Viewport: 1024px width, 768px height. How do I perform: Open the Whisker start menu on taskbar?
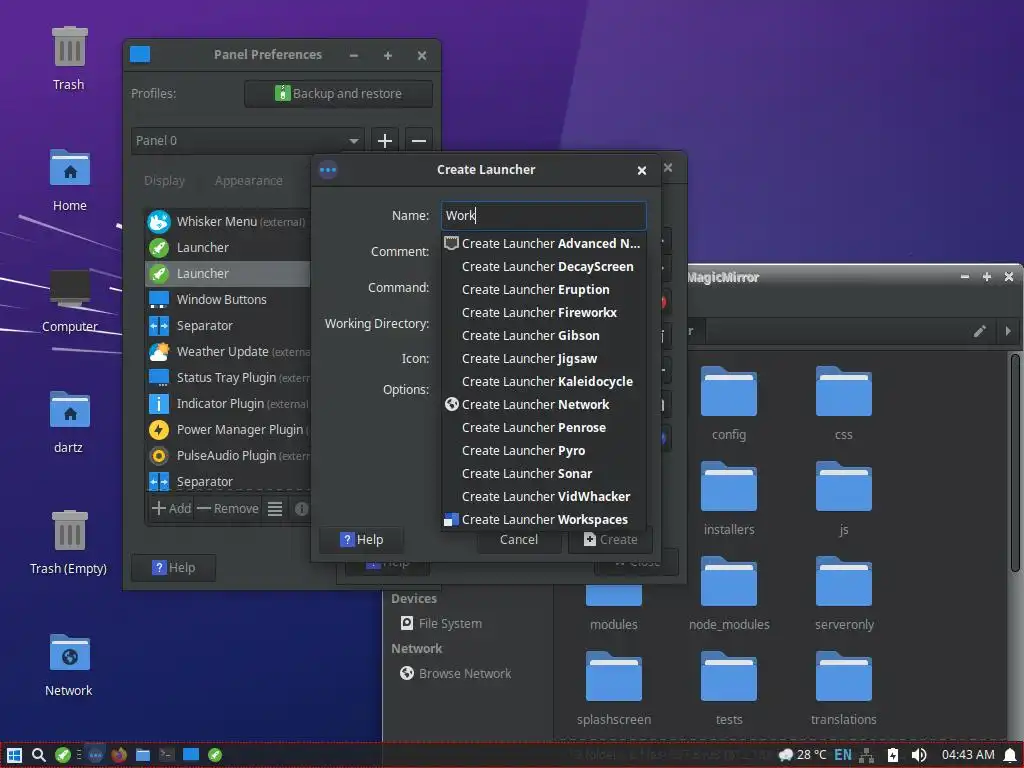14,756
